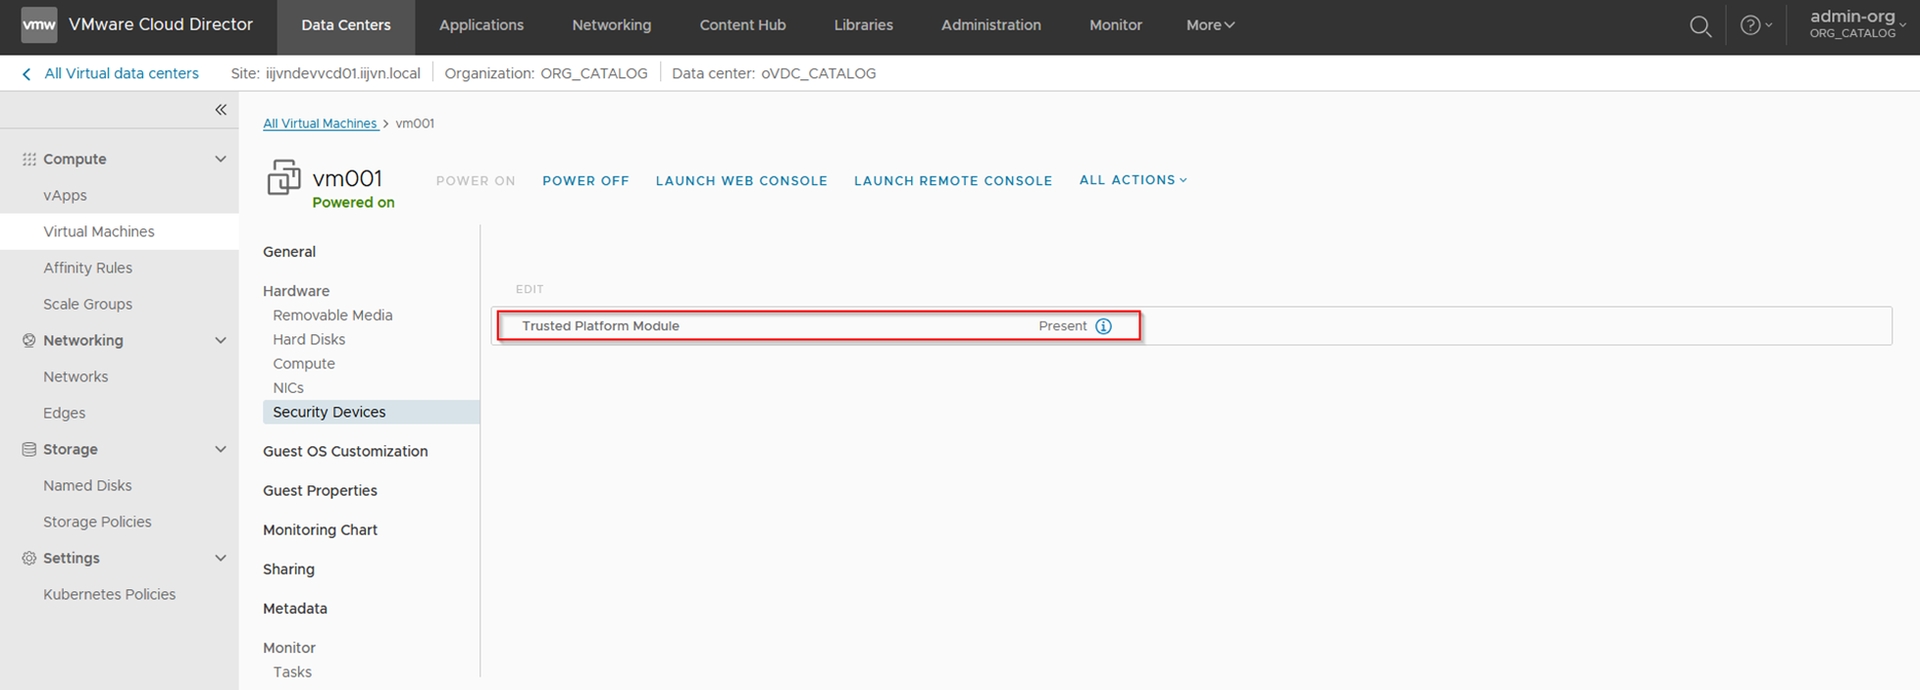Click the back arrow to virtual data centers
This screenshot has height=690, width=1920.
26,74
